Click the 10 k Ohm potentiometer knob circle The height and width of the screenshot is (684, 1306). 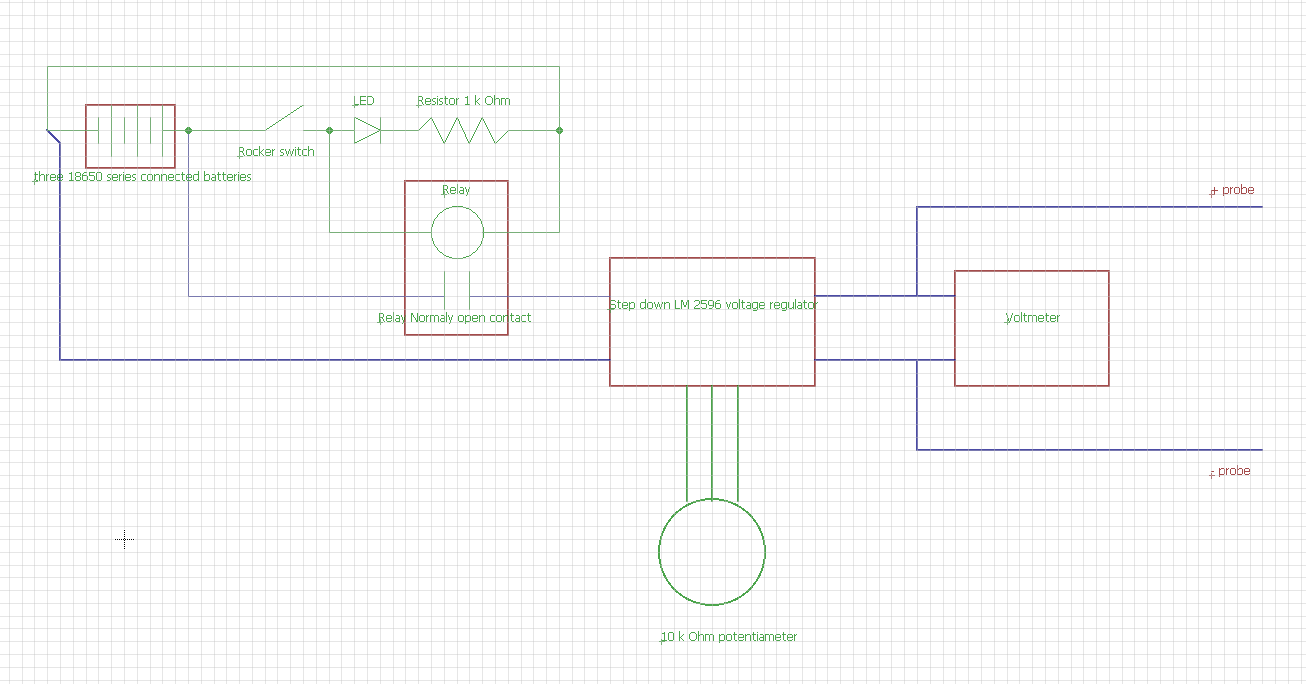(x=711, y=551)
